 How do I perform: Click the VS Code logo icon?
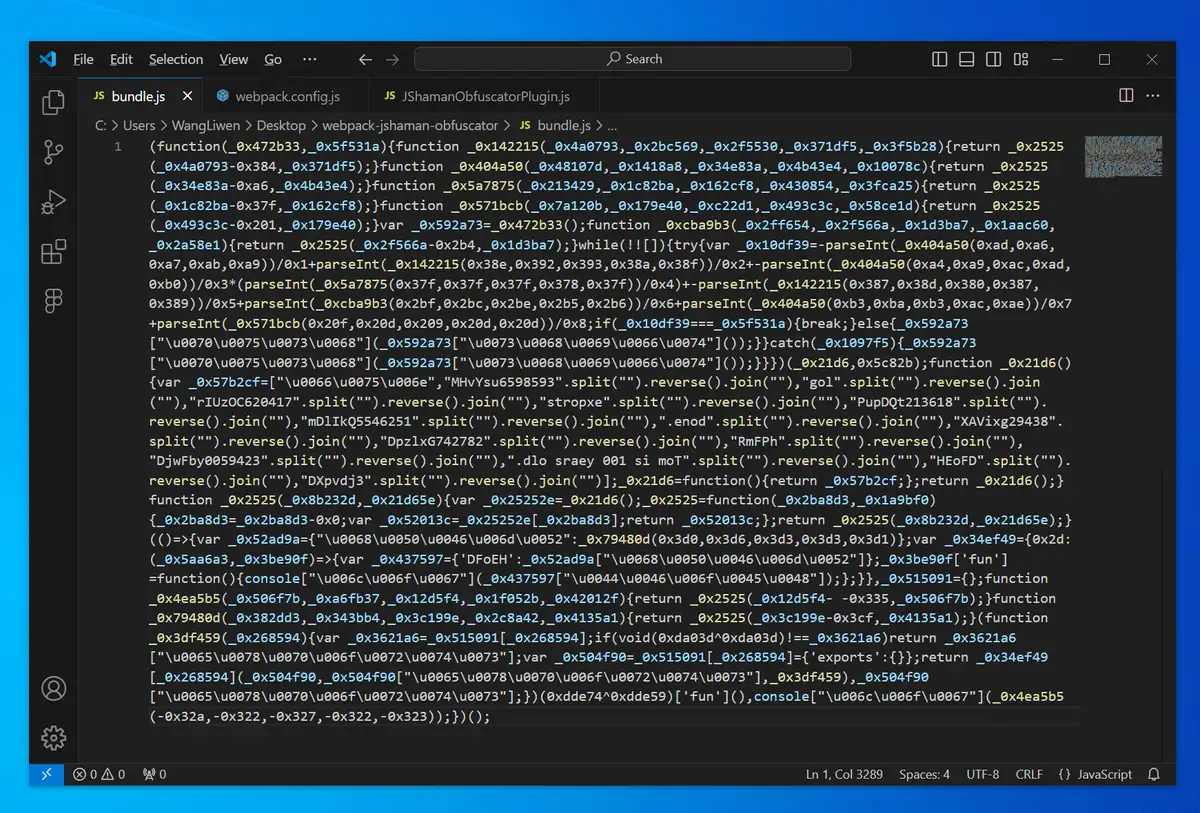click(x=47, y=59)
